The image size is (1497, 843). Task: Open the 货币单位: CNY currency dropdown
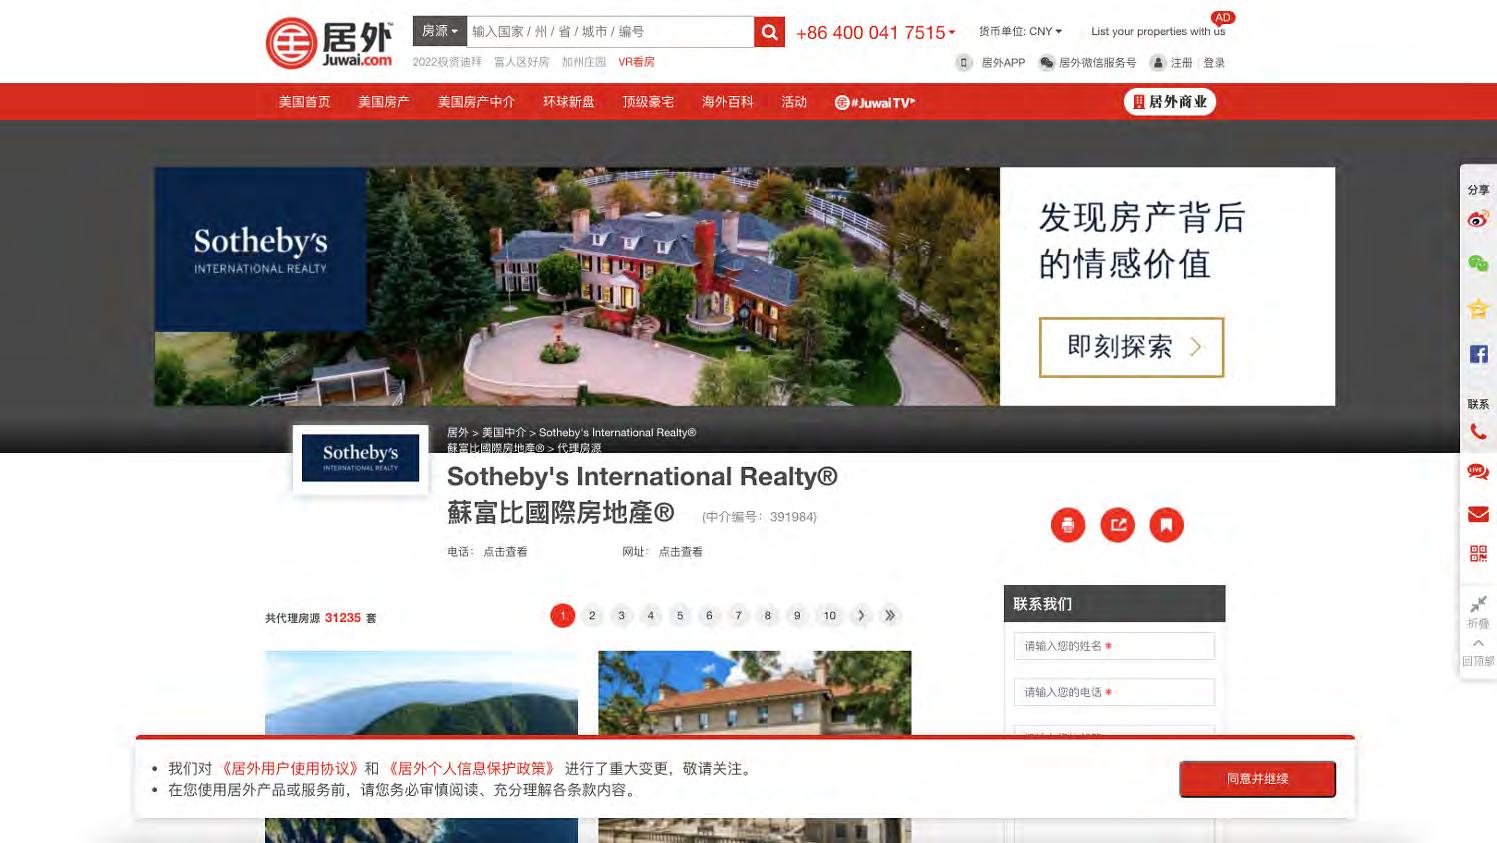(1020, 31)
